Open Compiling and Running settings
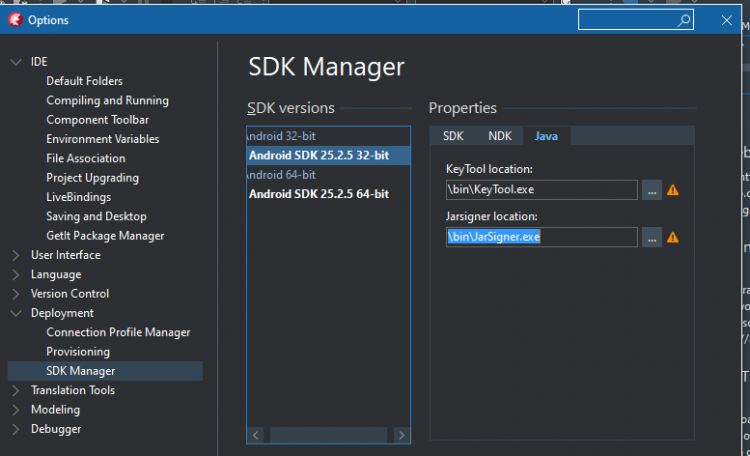Screen dimensions: 750x456 click(107, 100)
